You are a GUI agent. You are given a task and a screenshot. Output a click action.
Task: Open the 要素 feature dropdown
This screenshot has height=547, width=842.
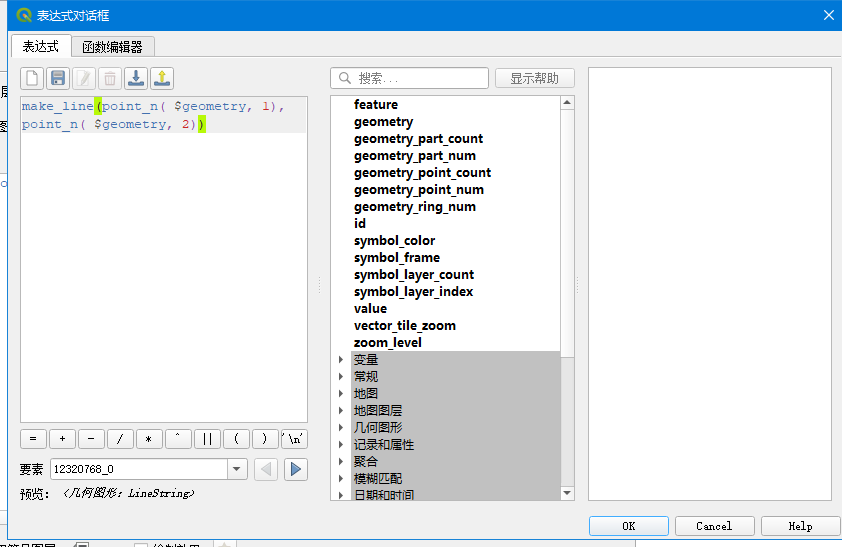[237, 469]
